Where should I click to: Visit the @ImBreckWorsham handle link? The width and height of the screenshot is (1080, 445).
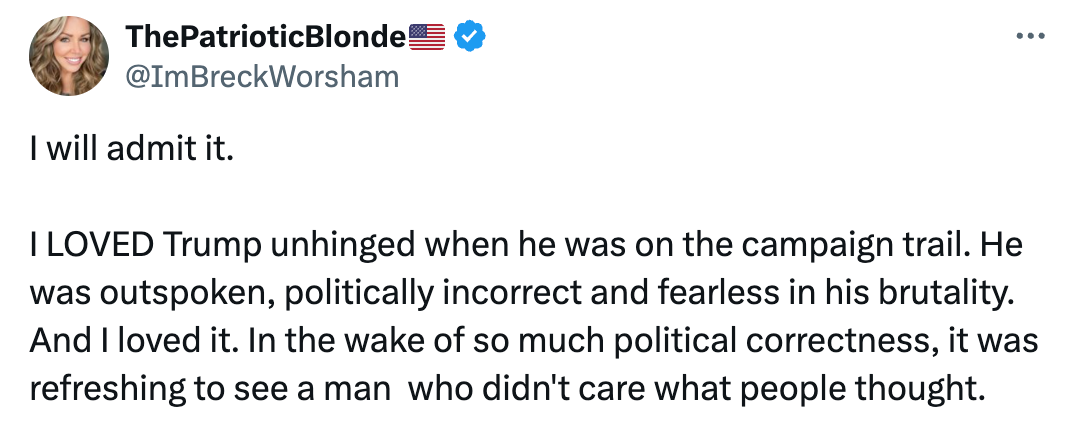(261, 77)
